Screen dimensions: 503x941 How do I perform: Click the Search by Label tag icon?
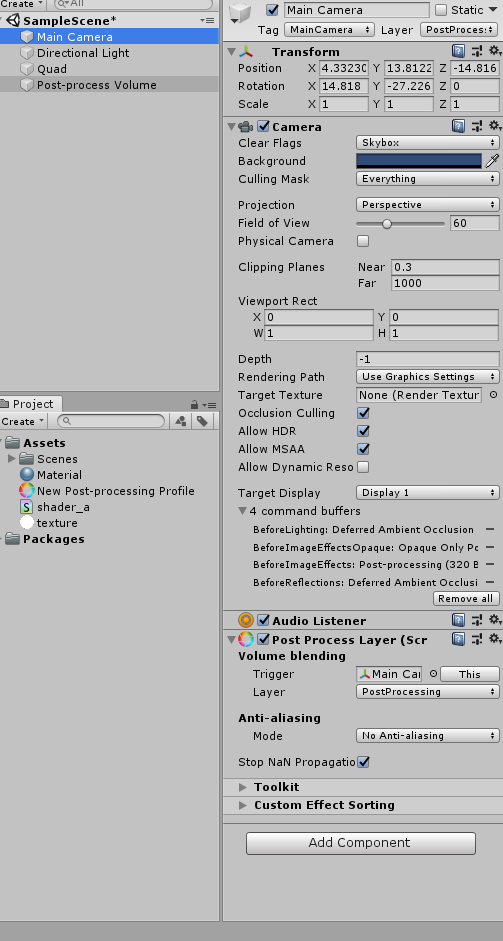point(202,421)
